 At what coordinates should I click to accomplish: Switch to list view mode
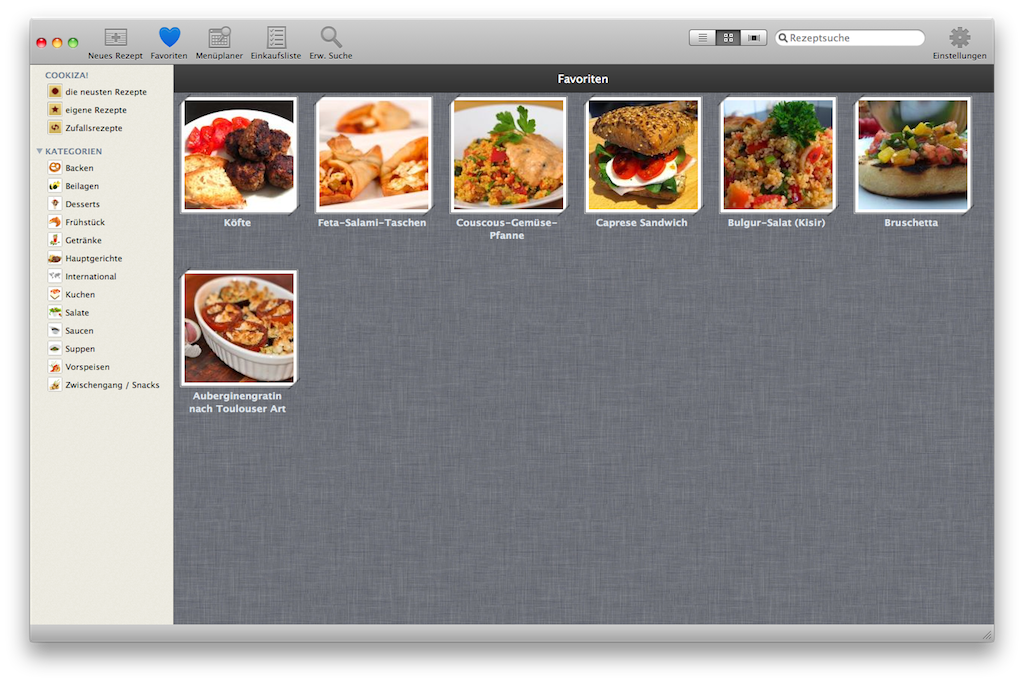coord(703,38)
